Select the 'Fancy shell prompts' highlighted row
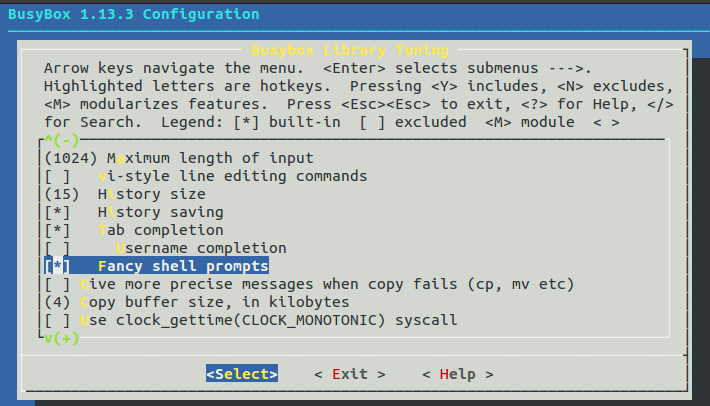The width and height of the screenshot is (710, 406). (156, 266)
